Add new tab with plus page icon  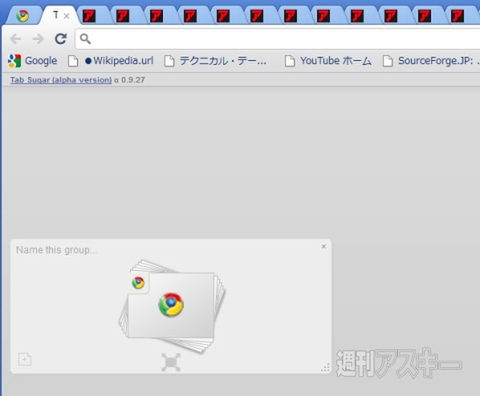click(25, 359)
